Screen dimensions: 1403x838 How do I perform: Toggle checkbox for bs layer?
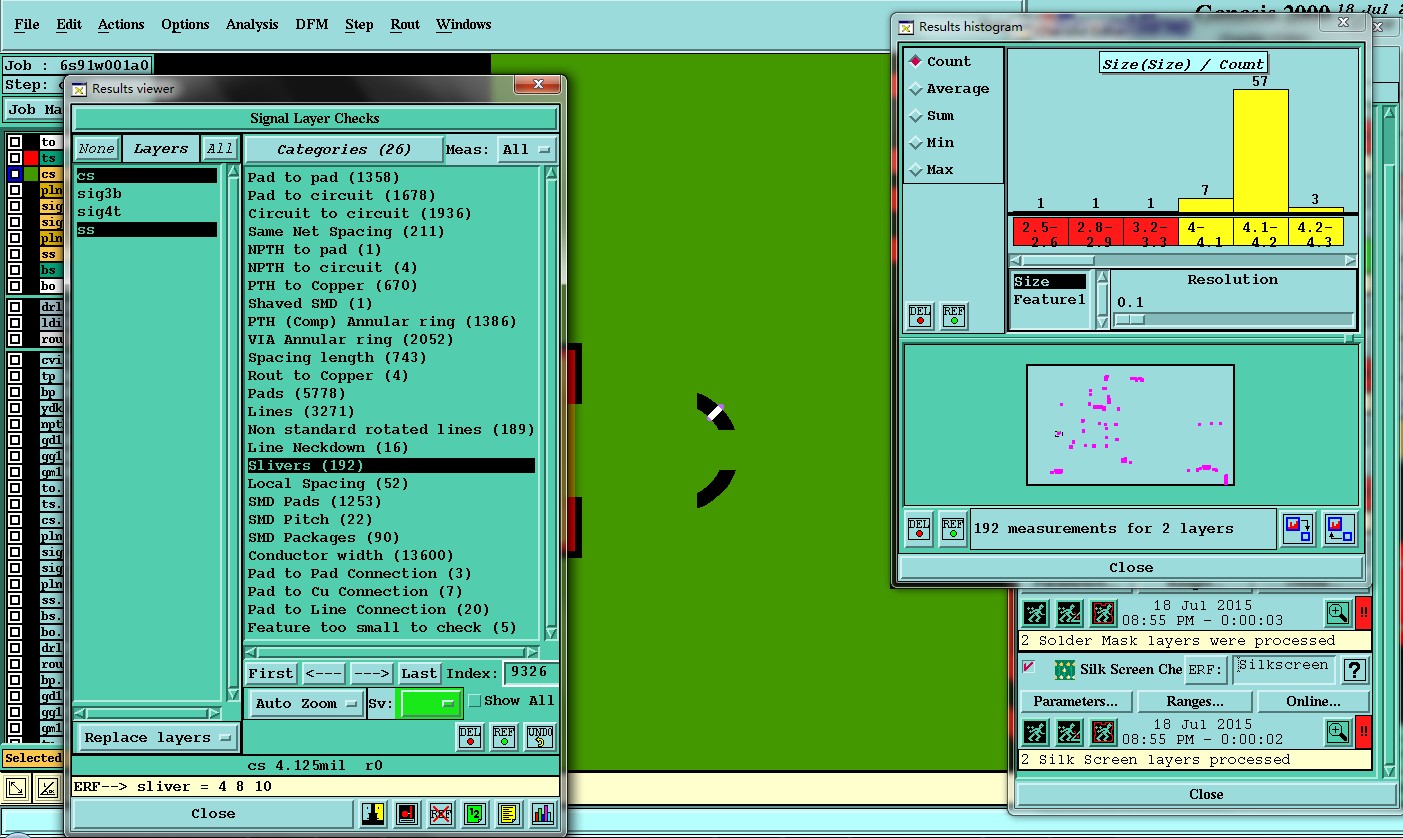point(15,270)
